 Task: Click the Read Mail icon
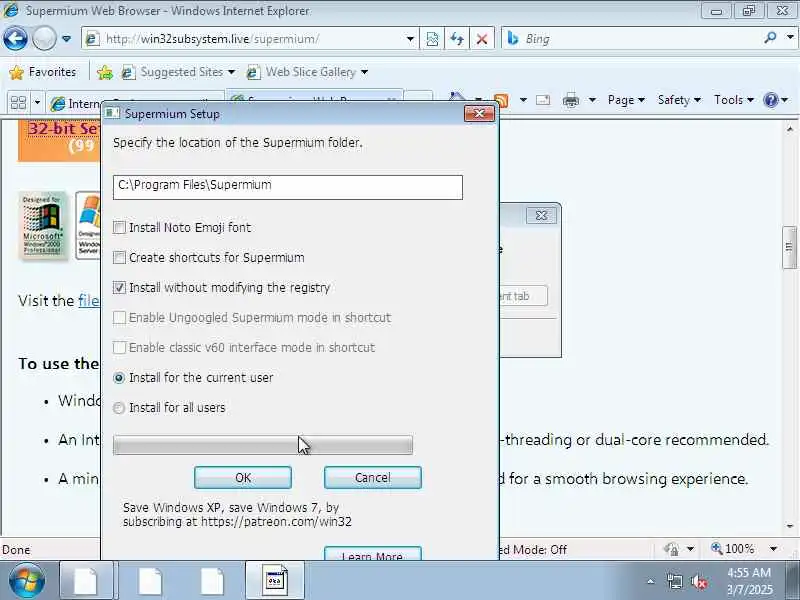(543, 100)
